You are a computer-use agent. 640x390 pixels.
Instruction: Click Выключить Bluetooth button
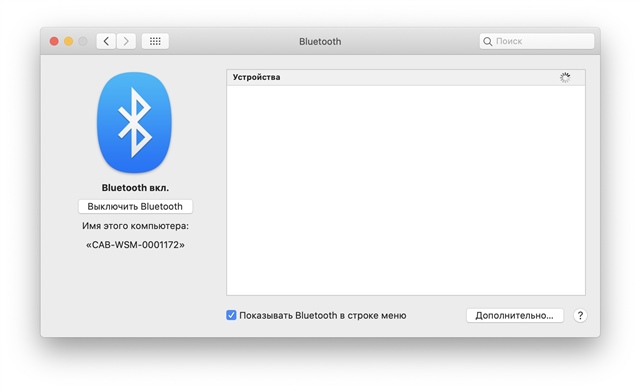point(135,206)
